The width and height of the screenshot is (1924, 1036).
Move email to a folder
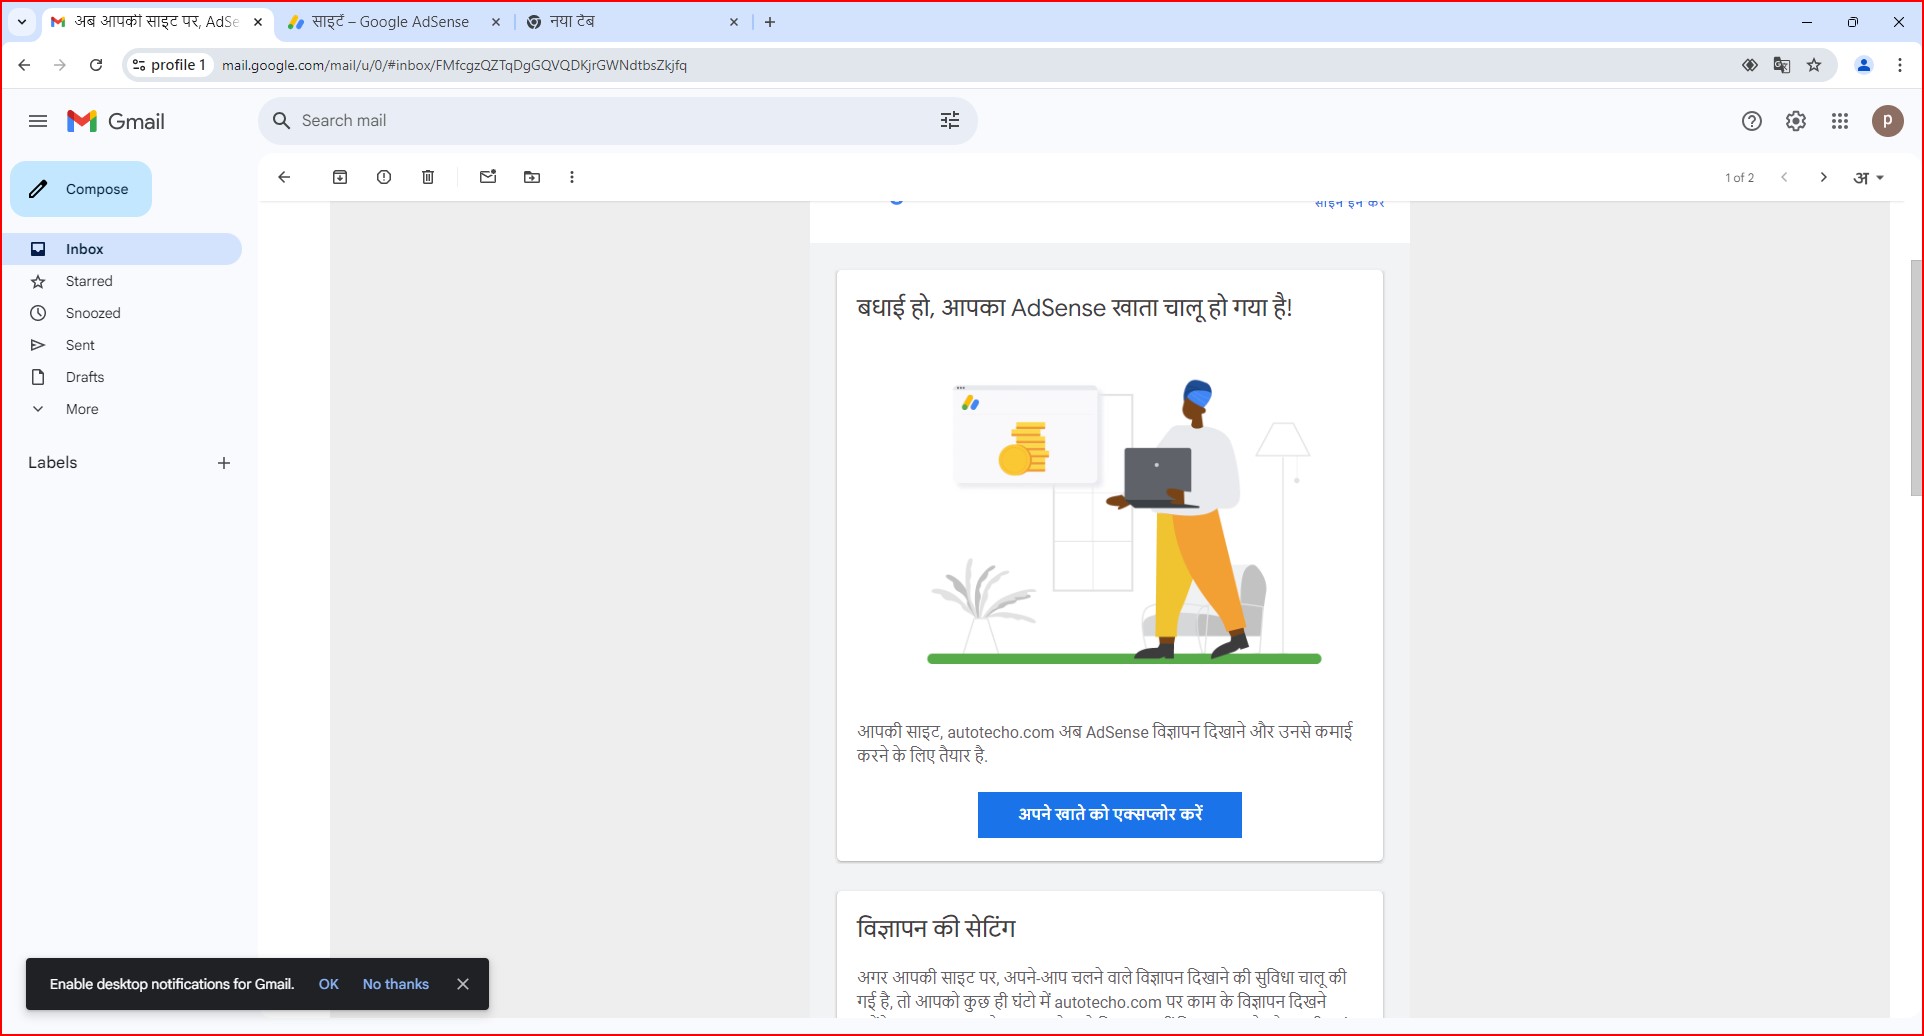point(532,177)
